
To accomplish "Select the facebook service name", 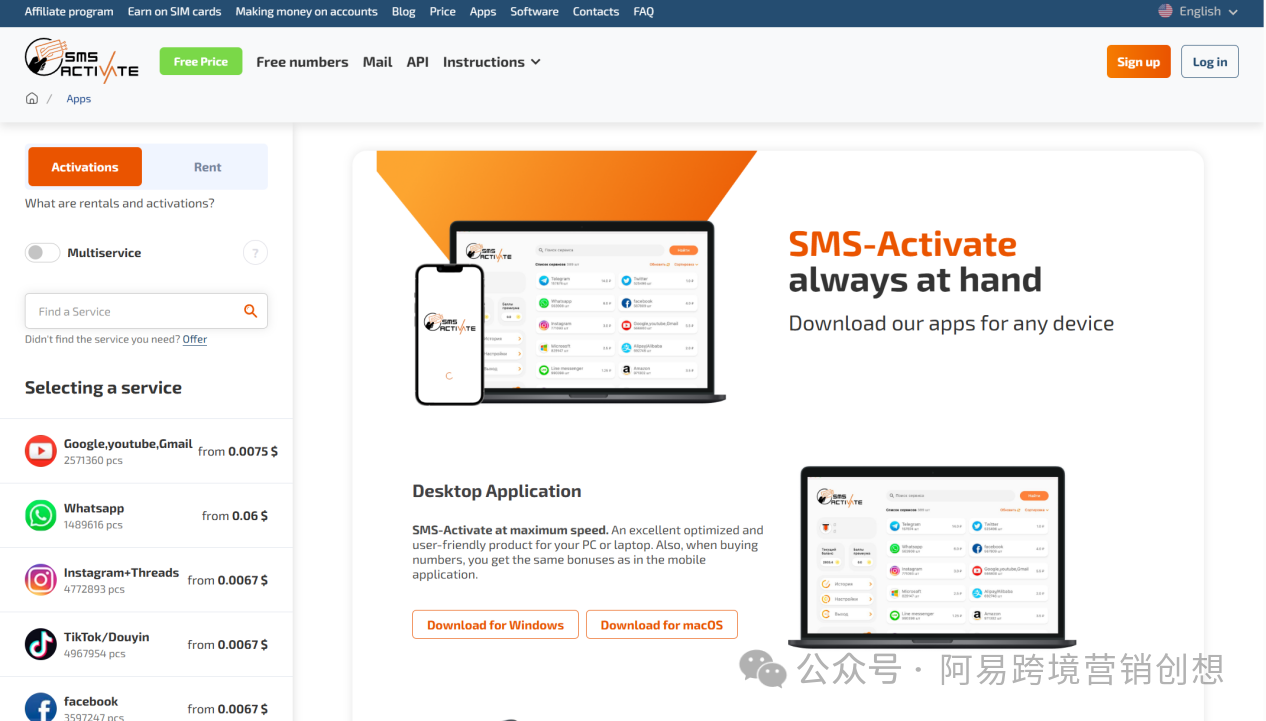I will 91,701.
